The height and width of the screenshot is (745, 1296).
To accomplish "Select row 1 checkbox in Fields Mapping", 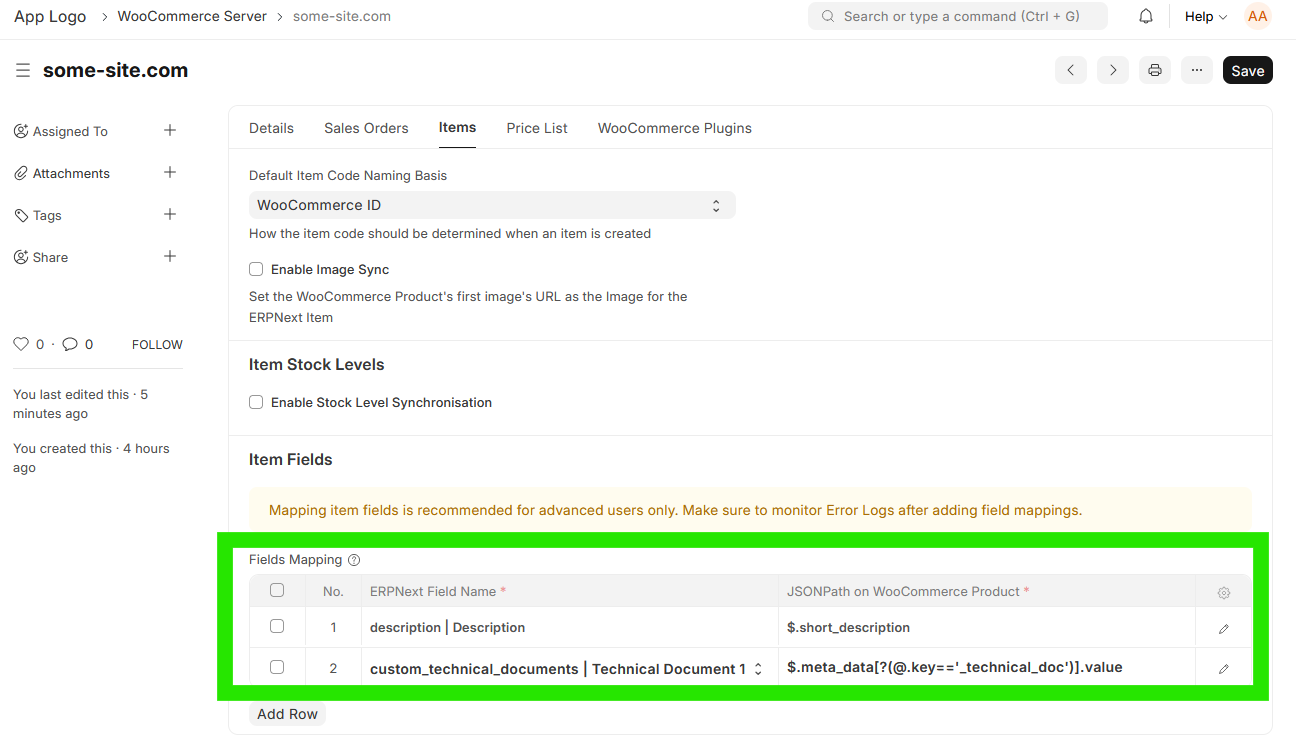I will pyautogui.click(x=277, y=626).
